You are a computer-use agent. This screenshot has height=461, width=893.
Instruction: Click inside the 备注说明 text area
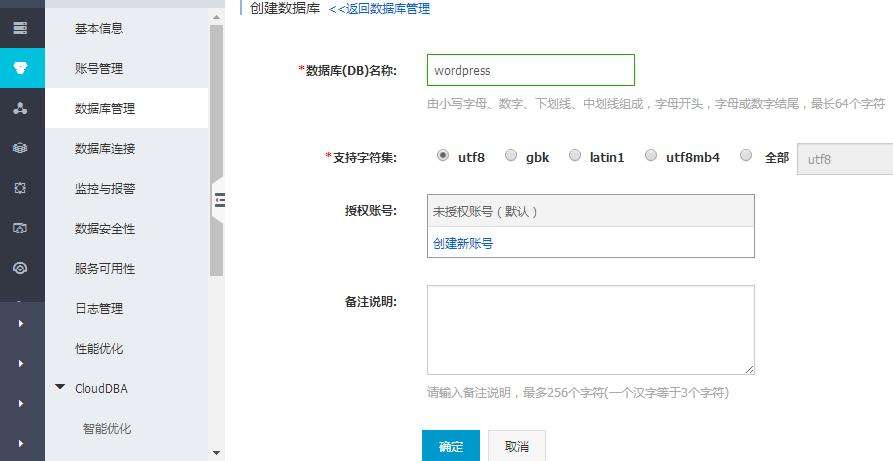click(x=591, y=330)
